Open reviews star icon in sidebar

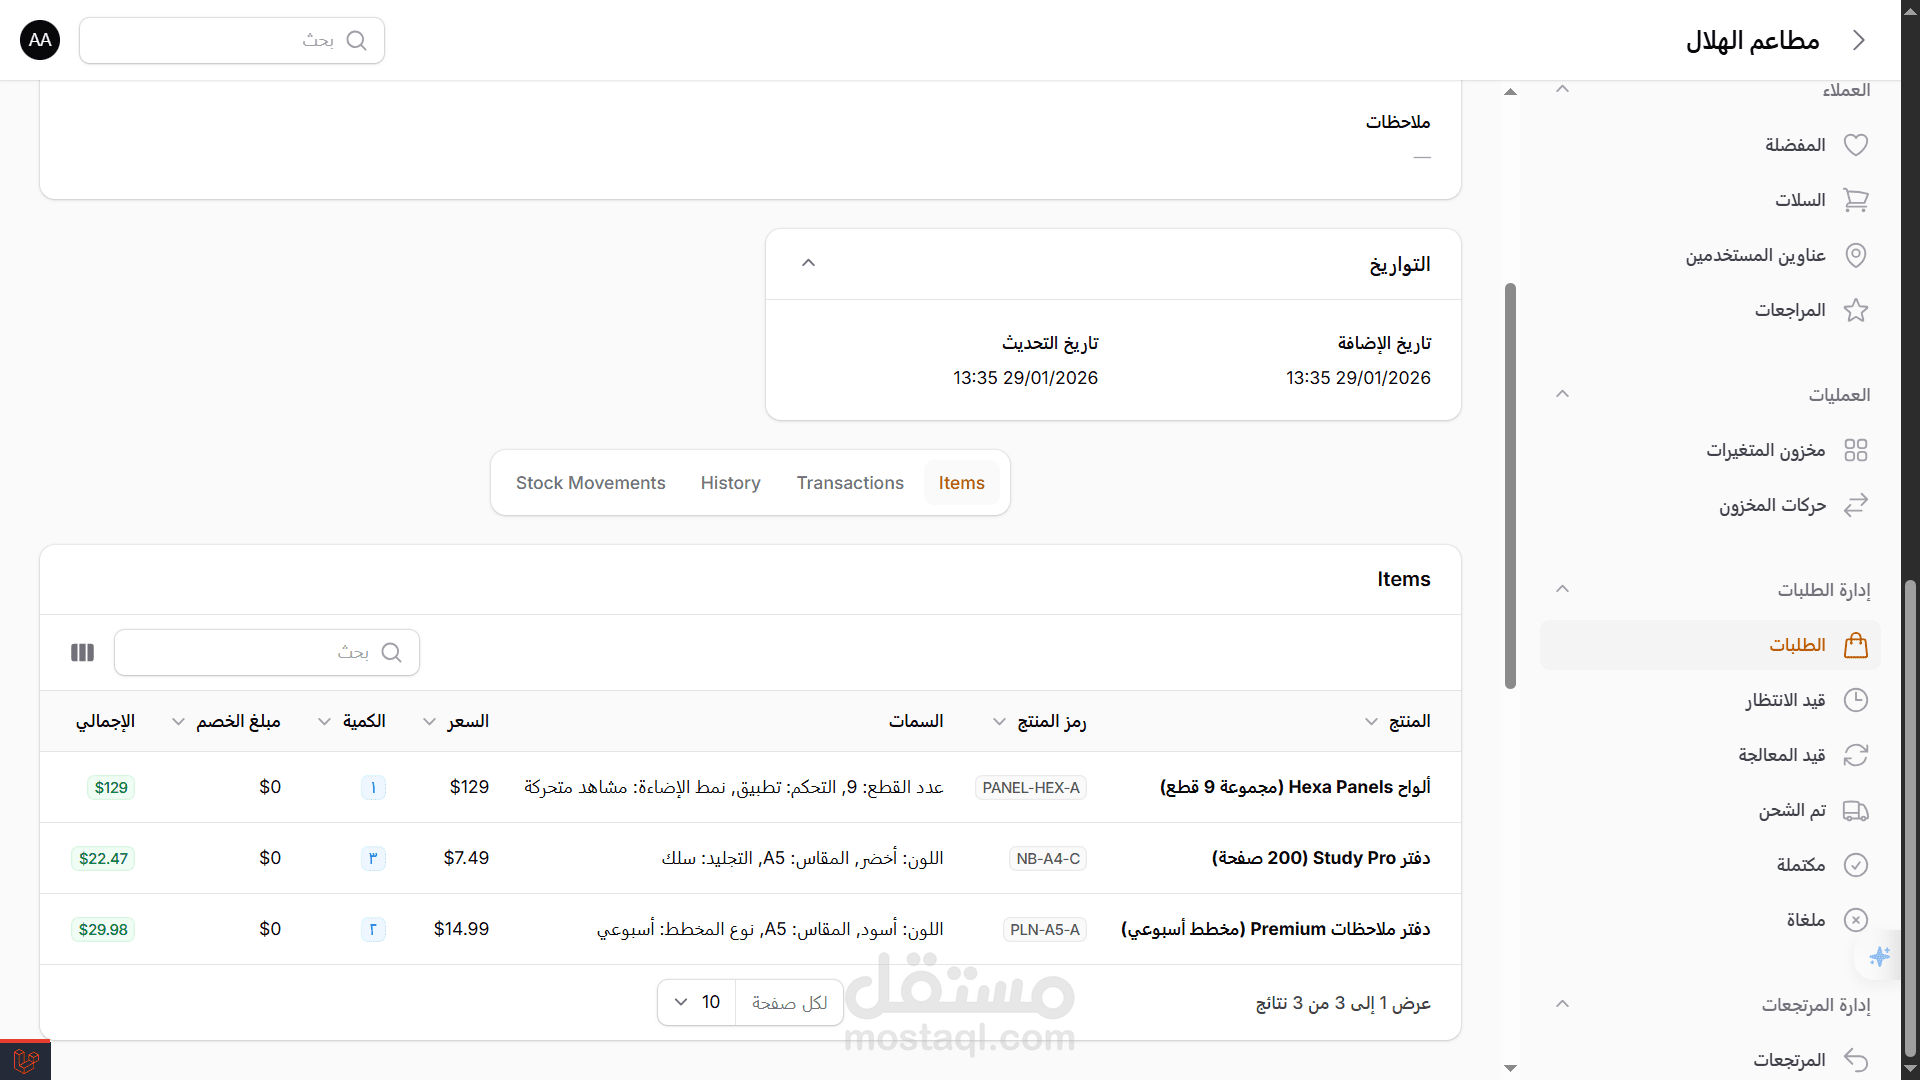point(1855,310)
